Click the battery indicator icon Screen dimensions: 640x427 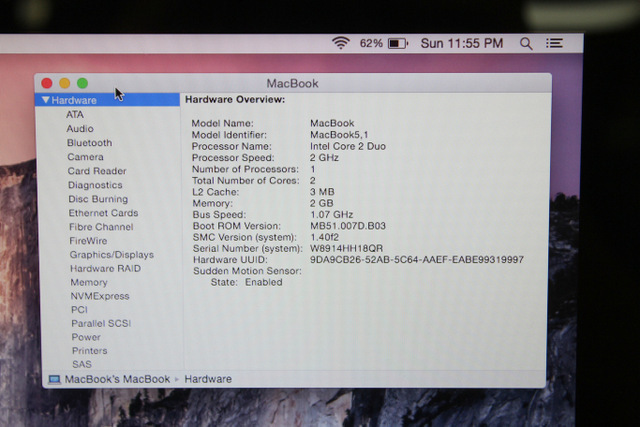click(x=398, y=44)
